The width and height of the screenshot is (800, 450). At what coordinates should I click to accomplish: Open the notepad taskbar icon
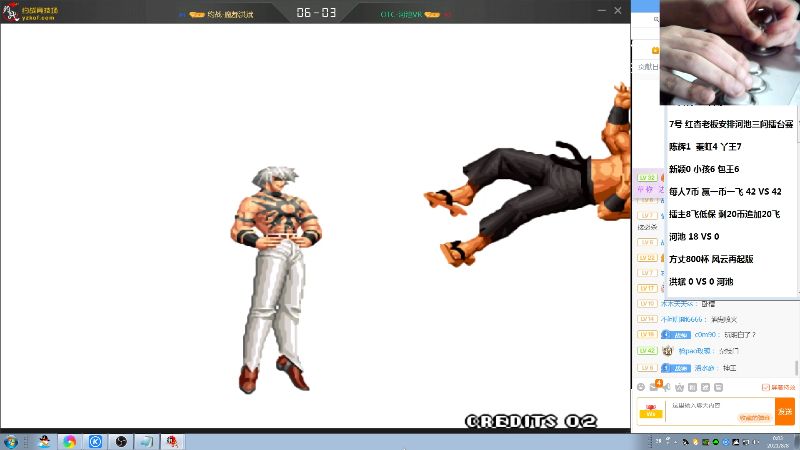[x=146, y=441]
